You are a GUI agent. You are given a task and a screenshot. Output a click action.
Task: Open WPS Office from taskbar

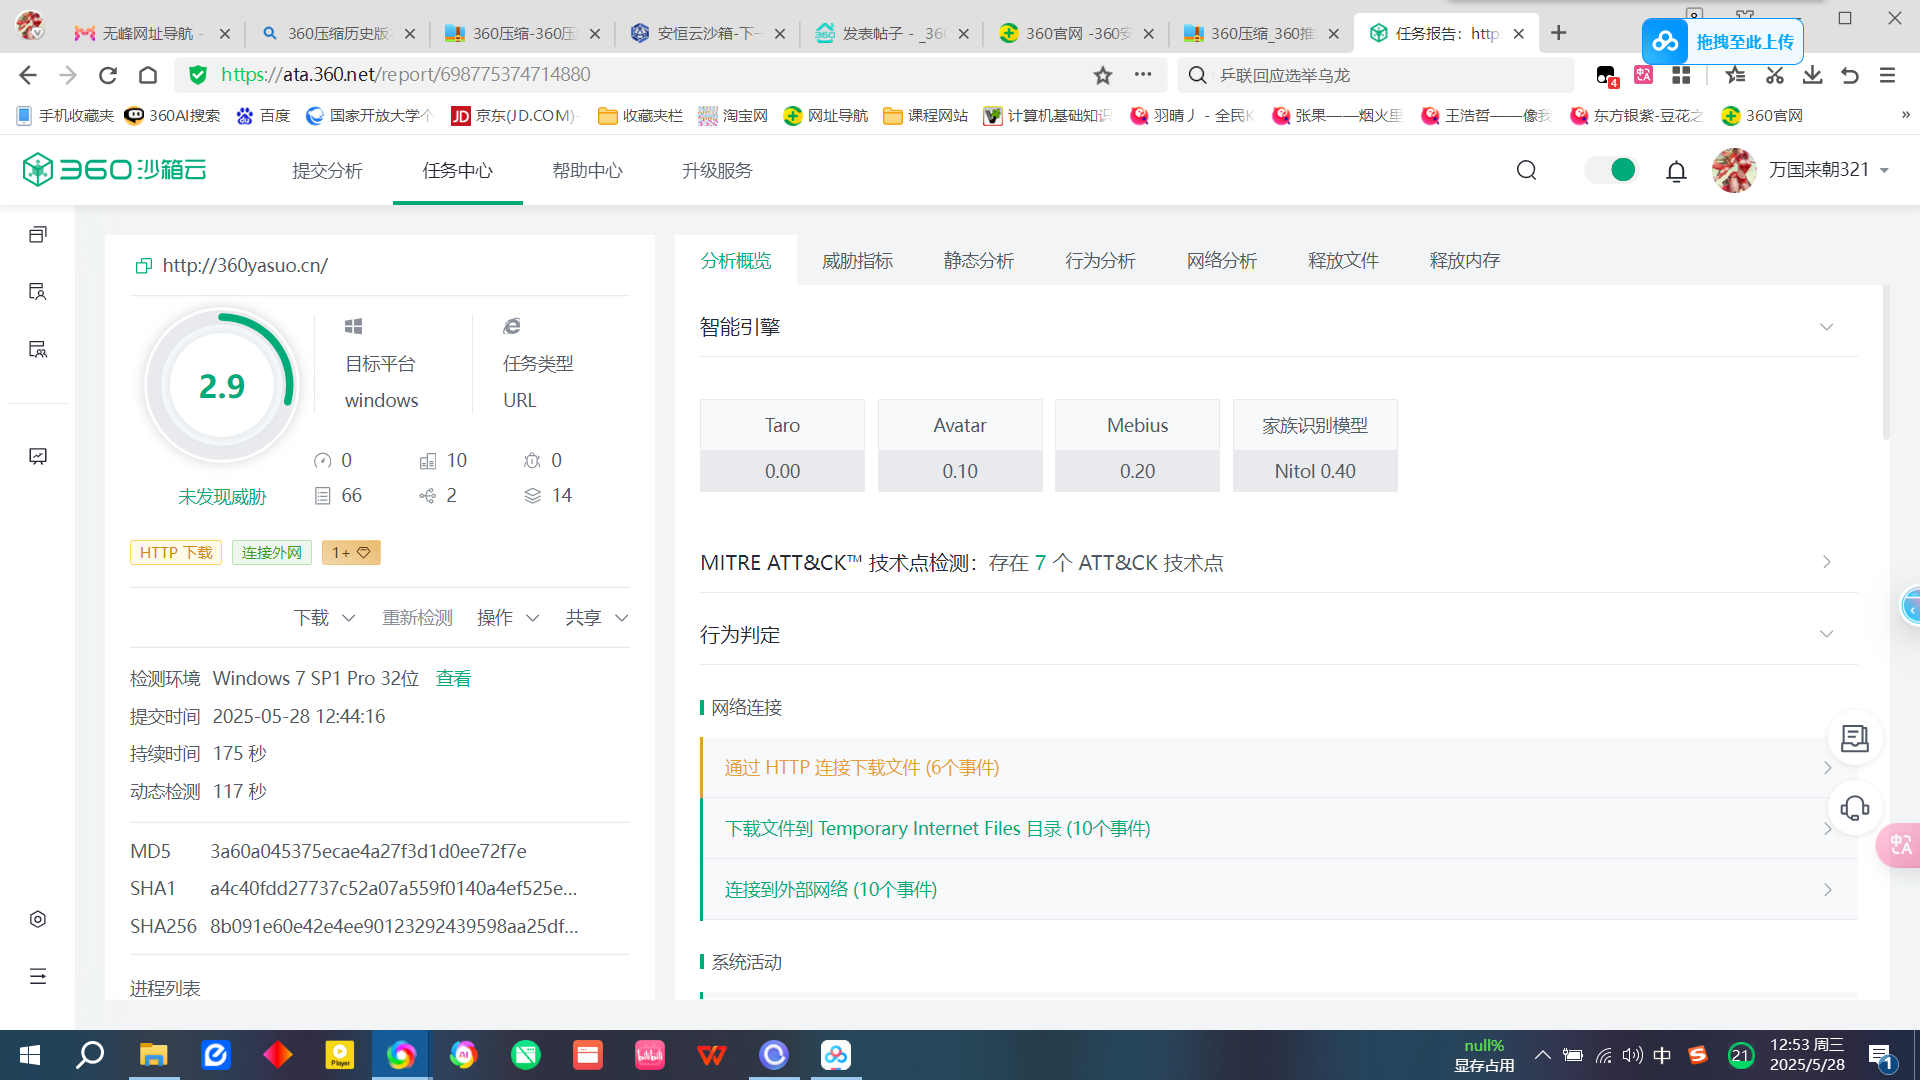pyautogui.click(x=711, y=1055)
